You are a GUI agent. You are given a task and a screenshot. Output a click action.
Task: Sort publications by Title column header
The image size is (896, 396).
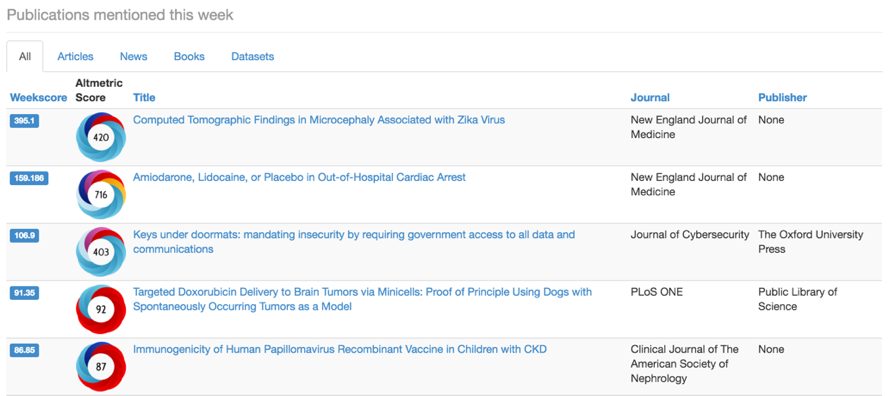coord(144,98)
